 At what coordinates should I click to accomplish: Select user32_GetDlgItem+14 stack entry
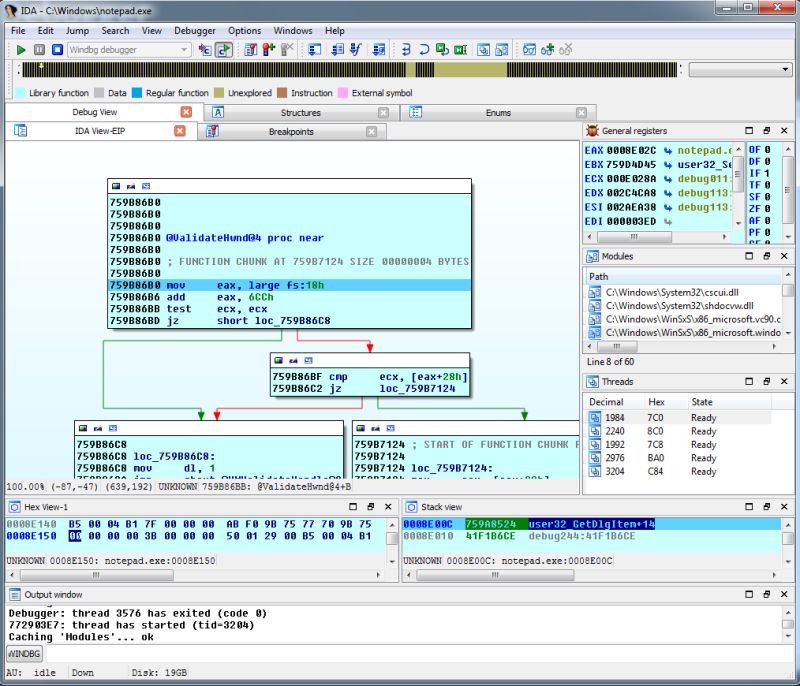(592, 524)
